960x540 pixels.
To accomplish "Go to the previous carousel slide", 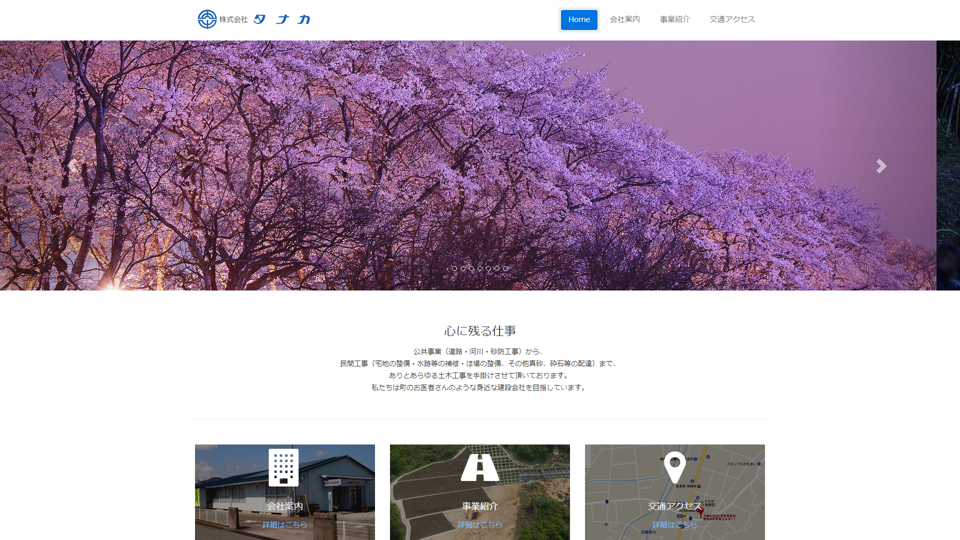I will (72, 166).
